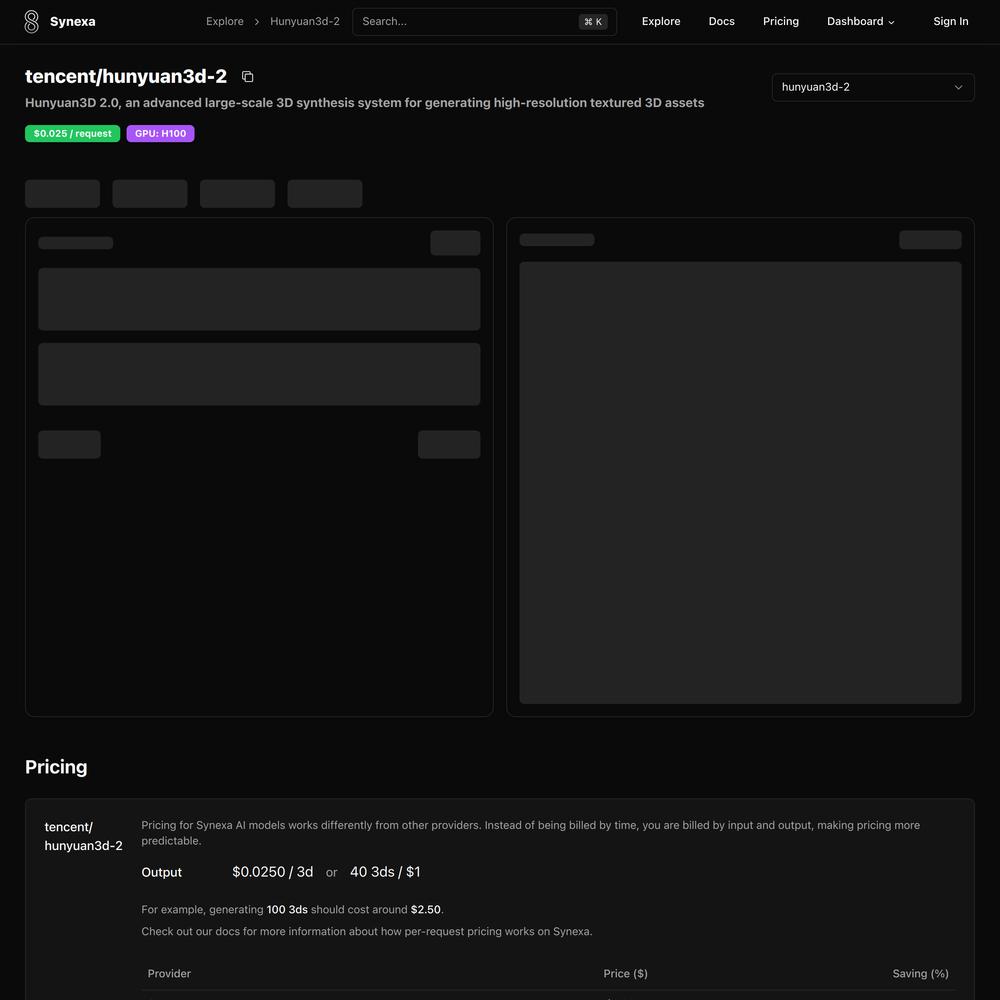The height and width of the screenshot is (1000, 1000).
Task: Click the Hunyuan3d-2 breadcrumb
Action: pos(305,22)
